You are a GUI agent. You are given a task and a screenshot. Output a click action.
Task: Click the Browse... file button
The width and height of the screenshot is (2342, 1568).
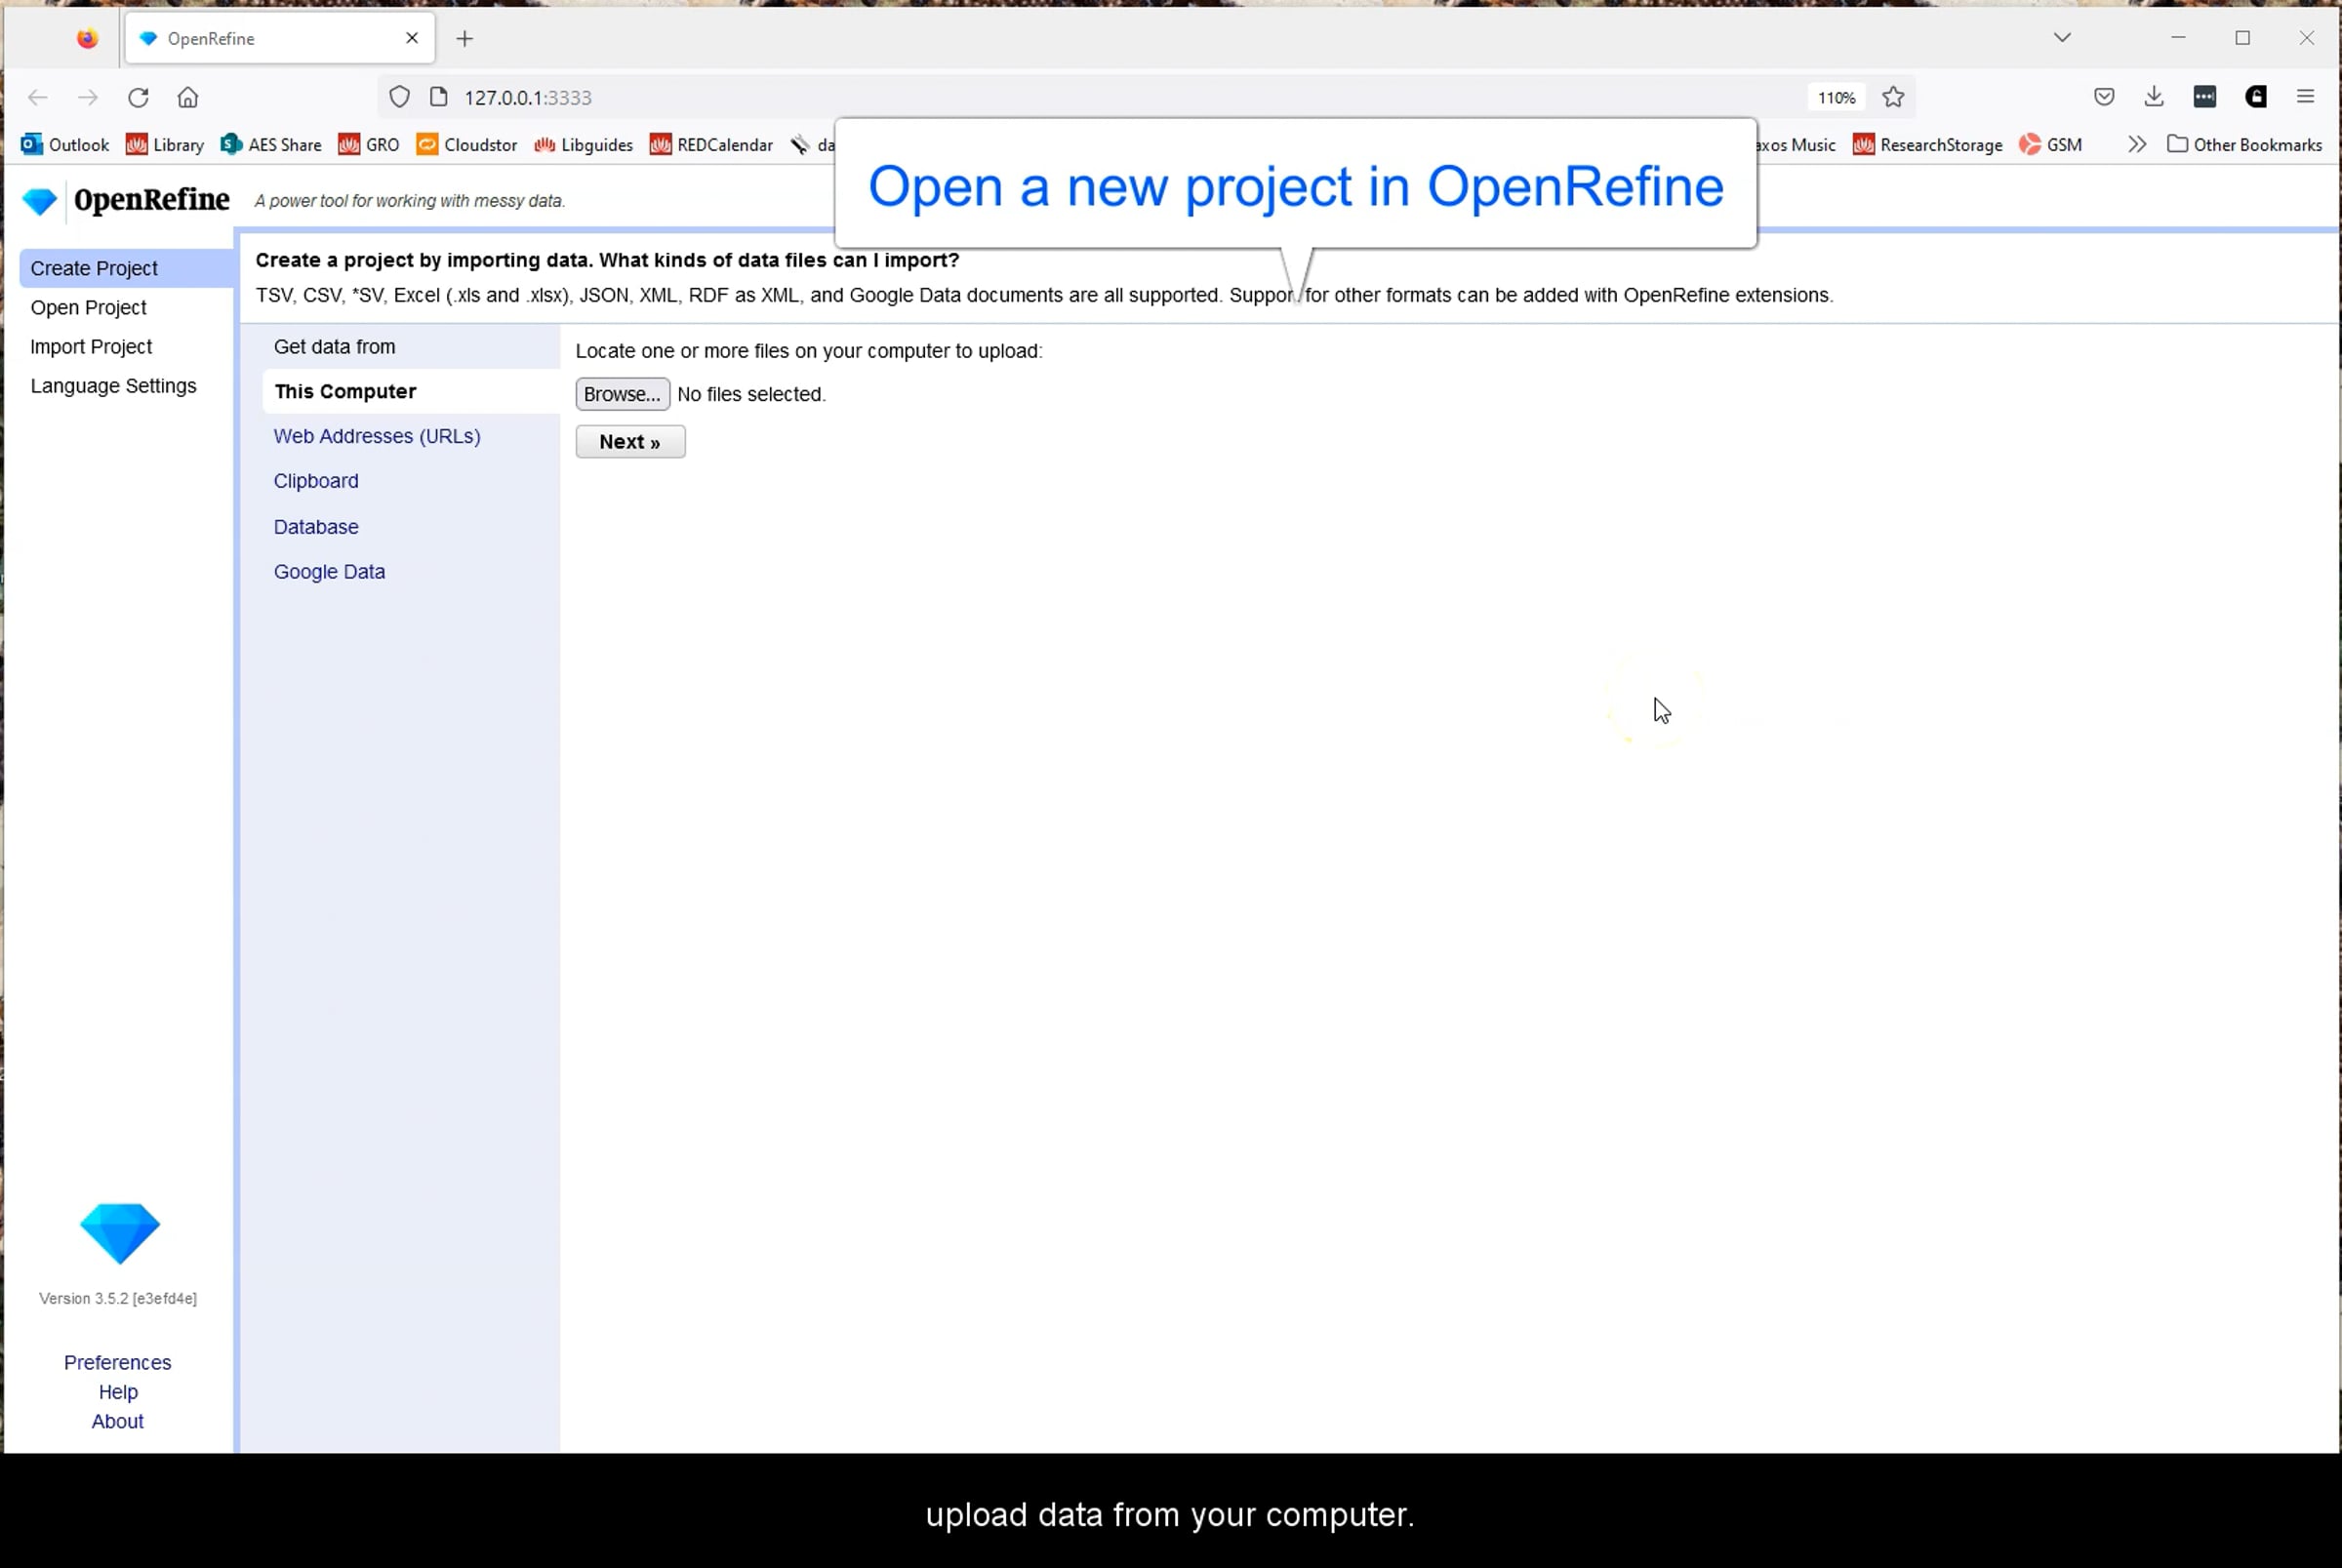(622, 394)
